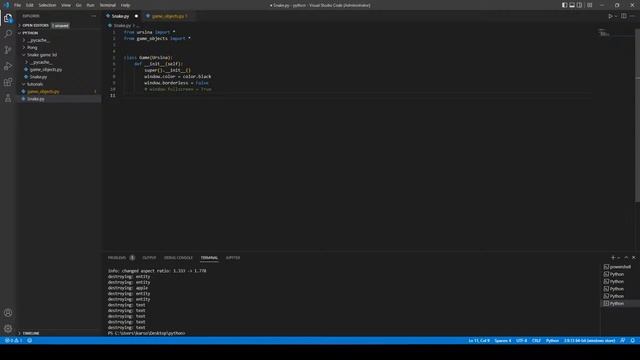640x360 pixels.
Task: Switch to the OUTPUT panel tab
Action: [x=149, y=258]
